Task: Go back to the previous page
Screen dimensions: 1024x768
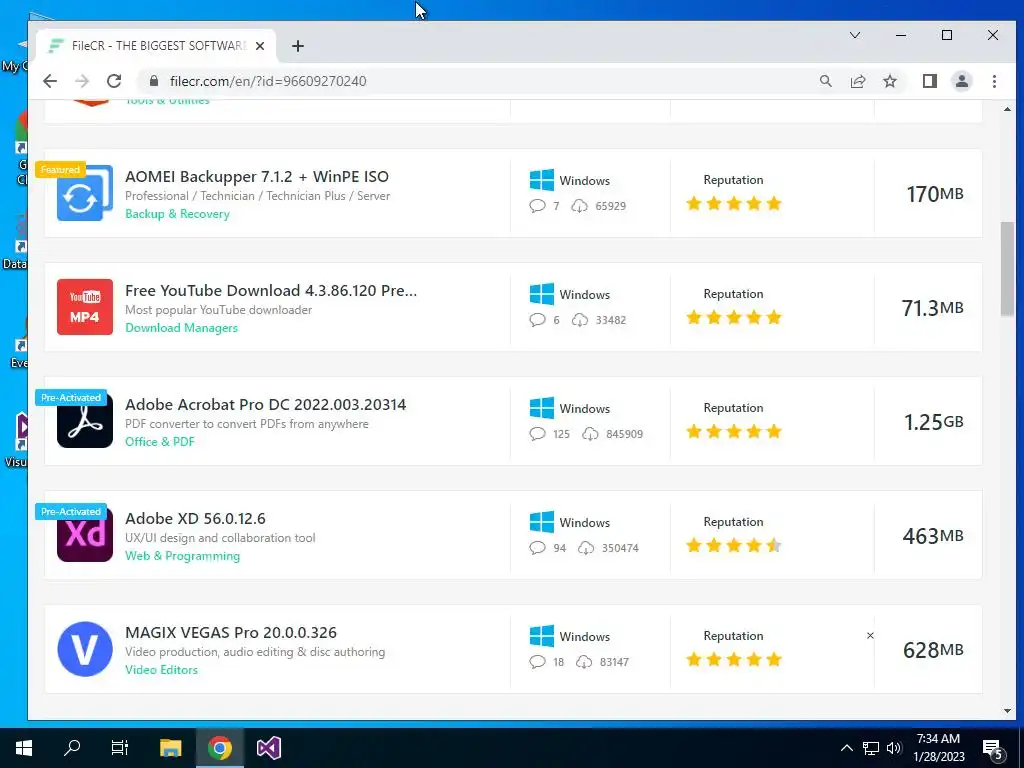Action: tap(50, 81)
